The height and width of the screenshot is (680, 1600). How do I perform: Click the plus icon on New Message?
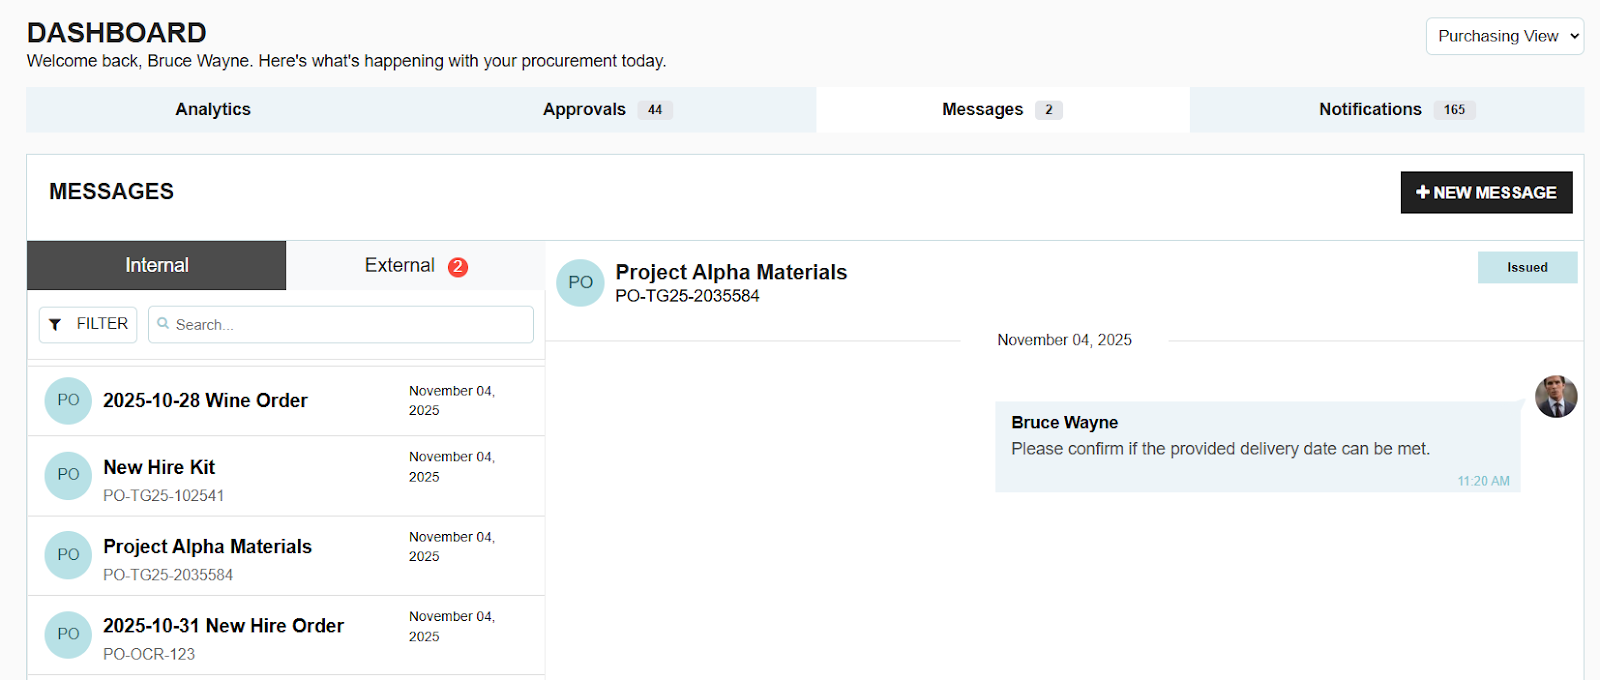click(1422, 192)
